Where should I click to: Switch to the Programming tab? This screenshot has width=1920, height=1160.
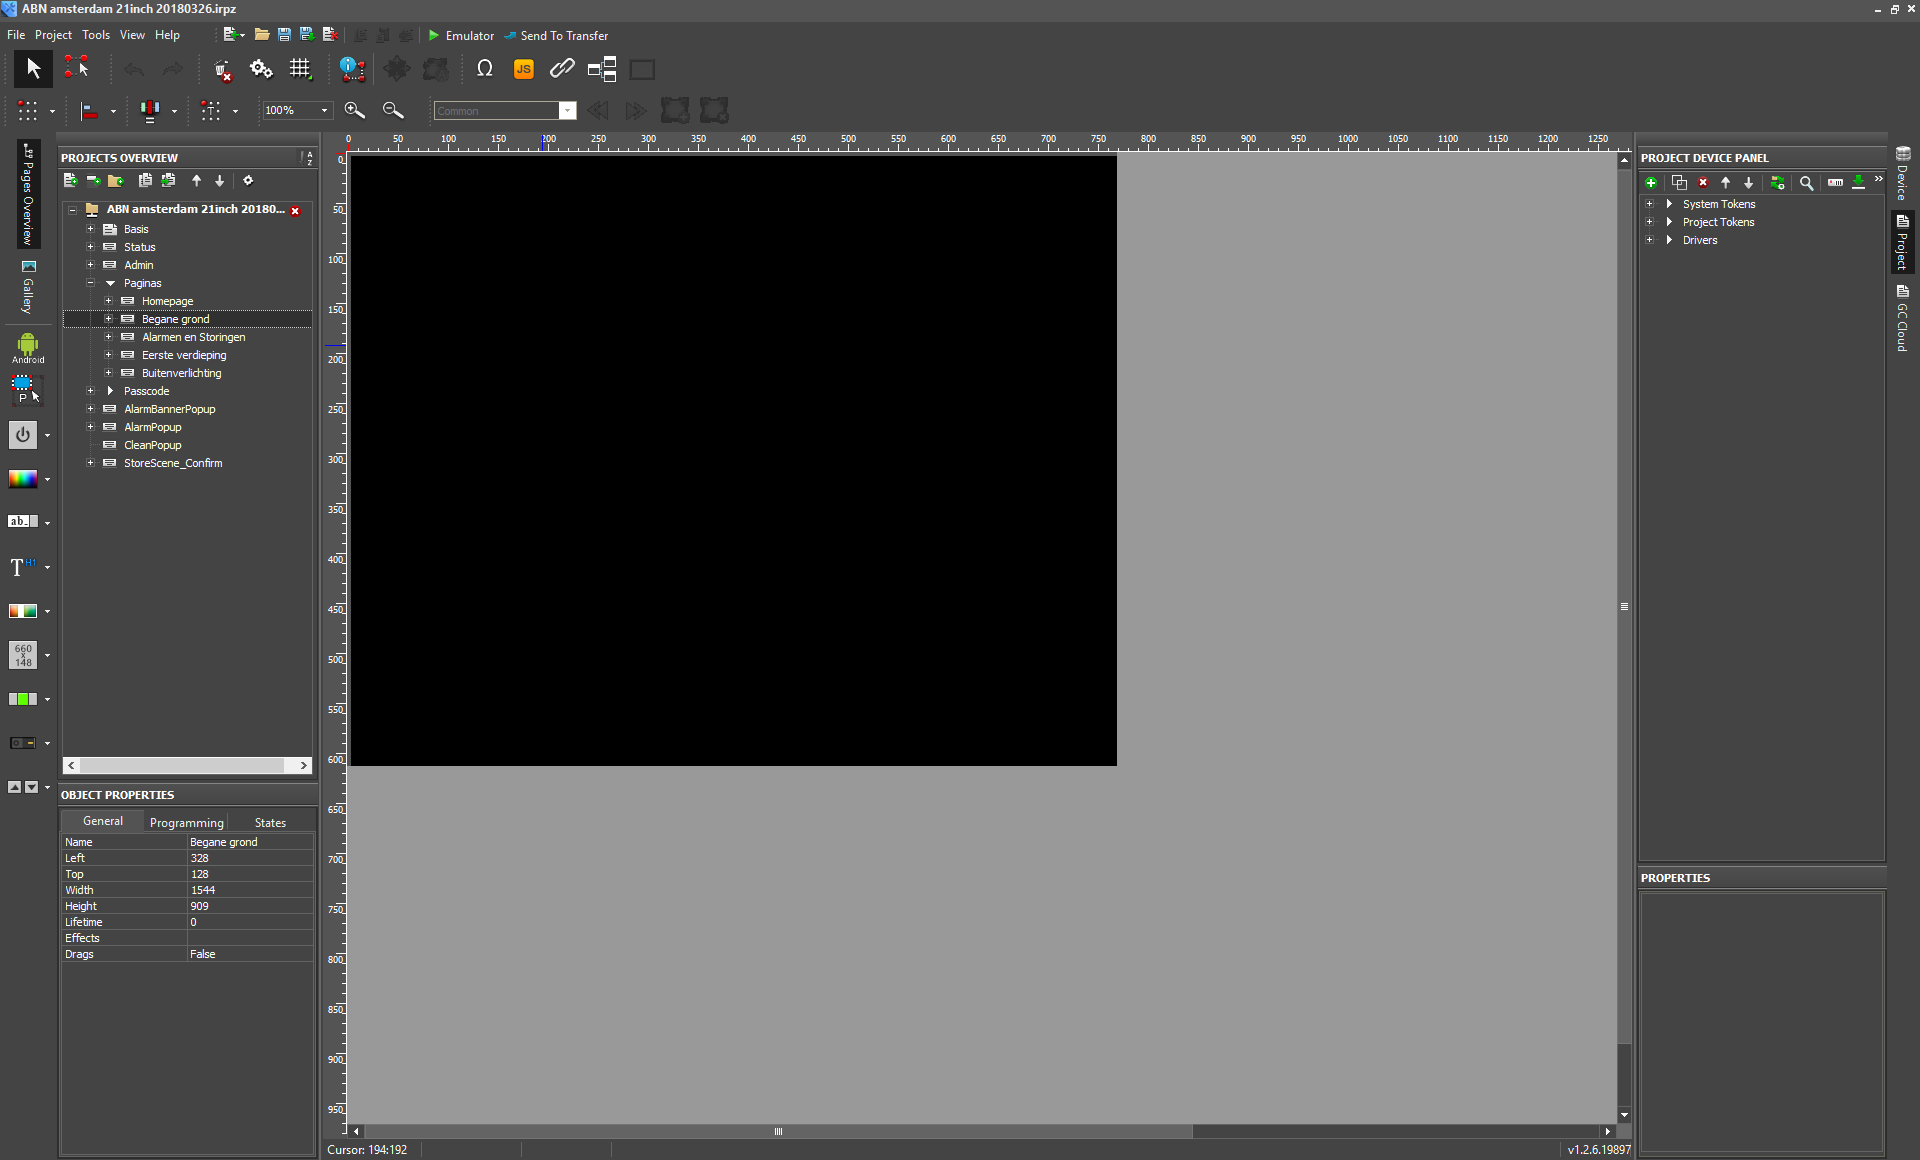point(186,822)
